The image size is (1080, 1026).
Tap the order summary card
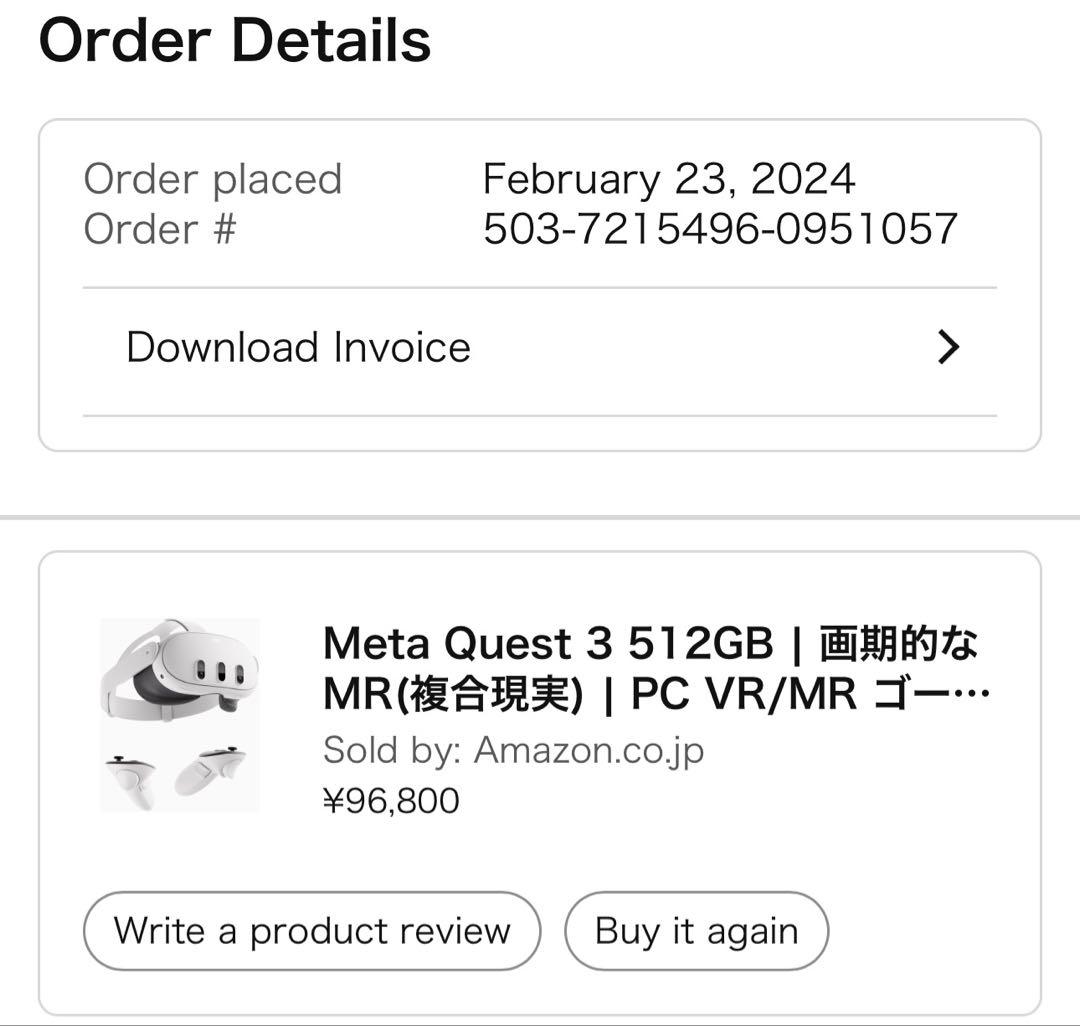540,285
